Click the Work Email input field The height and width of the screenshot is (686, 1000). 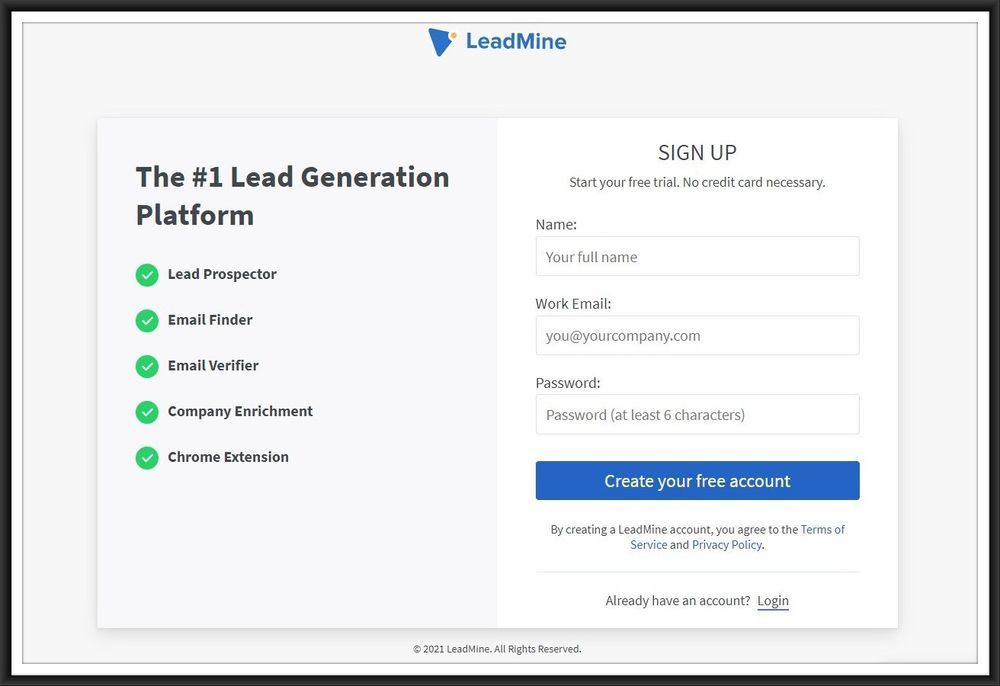(697, 335)
